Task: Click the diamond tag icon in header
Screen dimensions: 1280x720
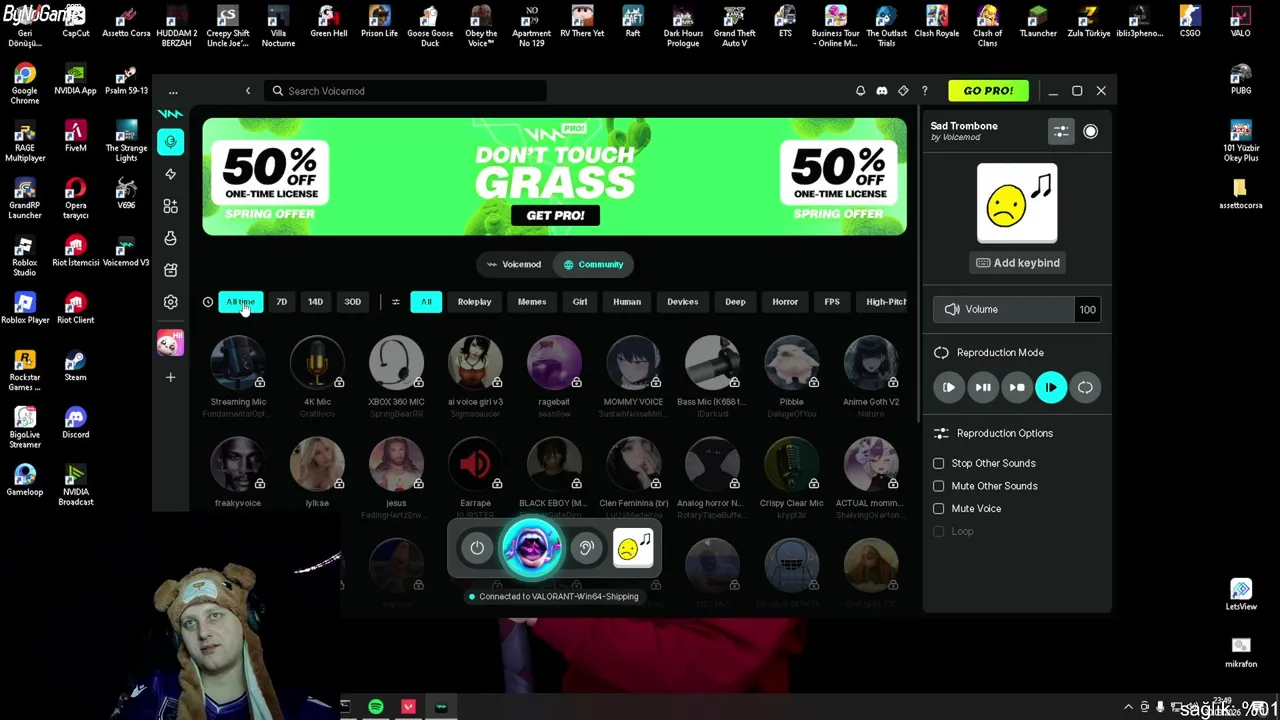Action: click(x=903, y=91)
